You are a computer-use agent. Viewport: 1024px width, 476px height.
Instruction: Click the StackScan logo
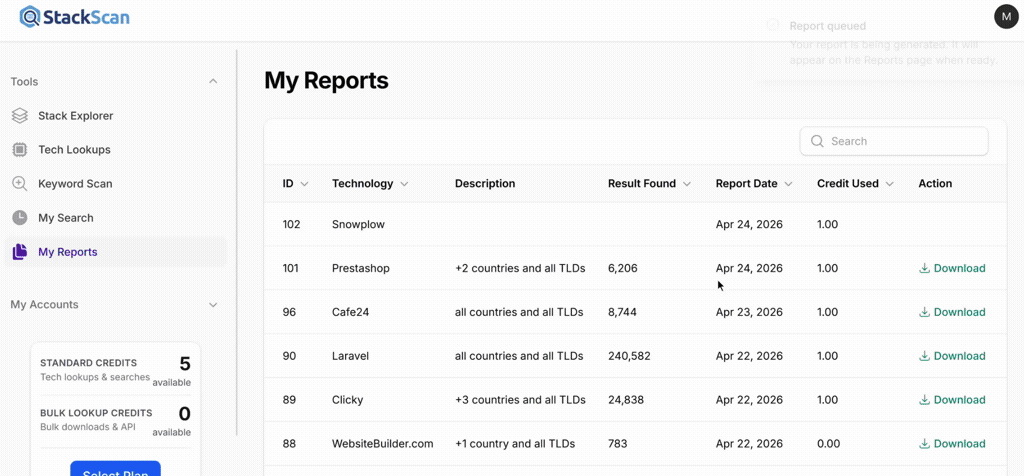[x=74, y=16]
